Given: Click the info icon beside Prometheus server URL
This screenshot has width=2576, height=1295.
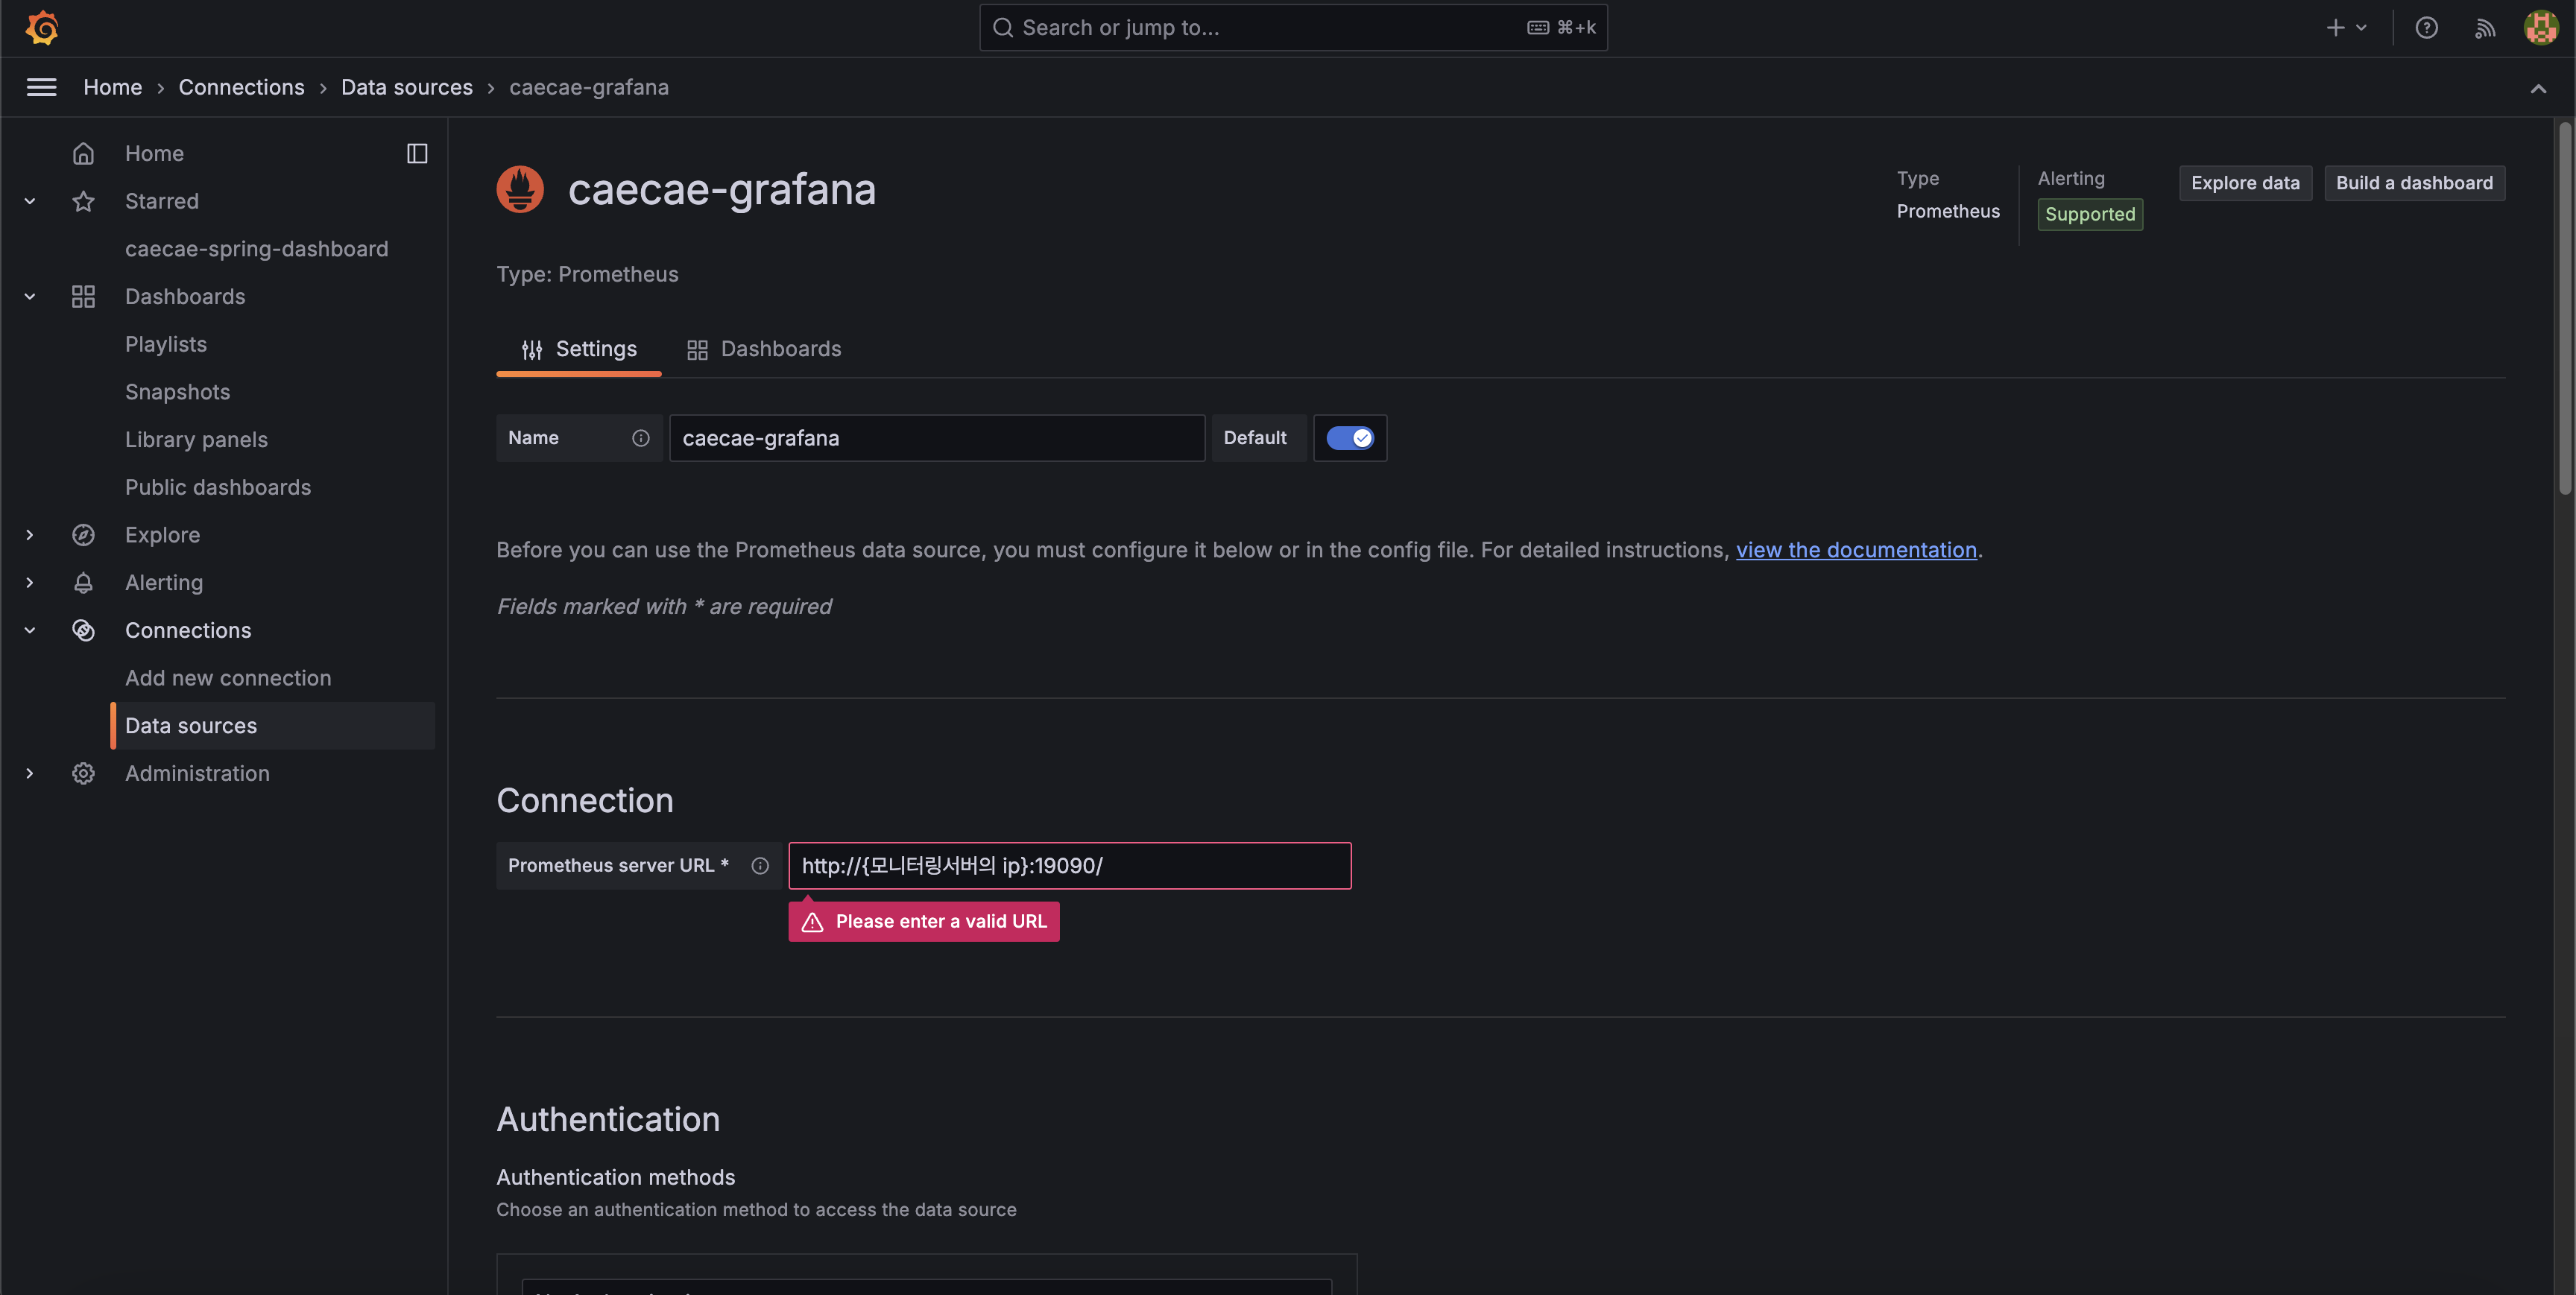Looking at the screenshot, I should tap(760, 866).
